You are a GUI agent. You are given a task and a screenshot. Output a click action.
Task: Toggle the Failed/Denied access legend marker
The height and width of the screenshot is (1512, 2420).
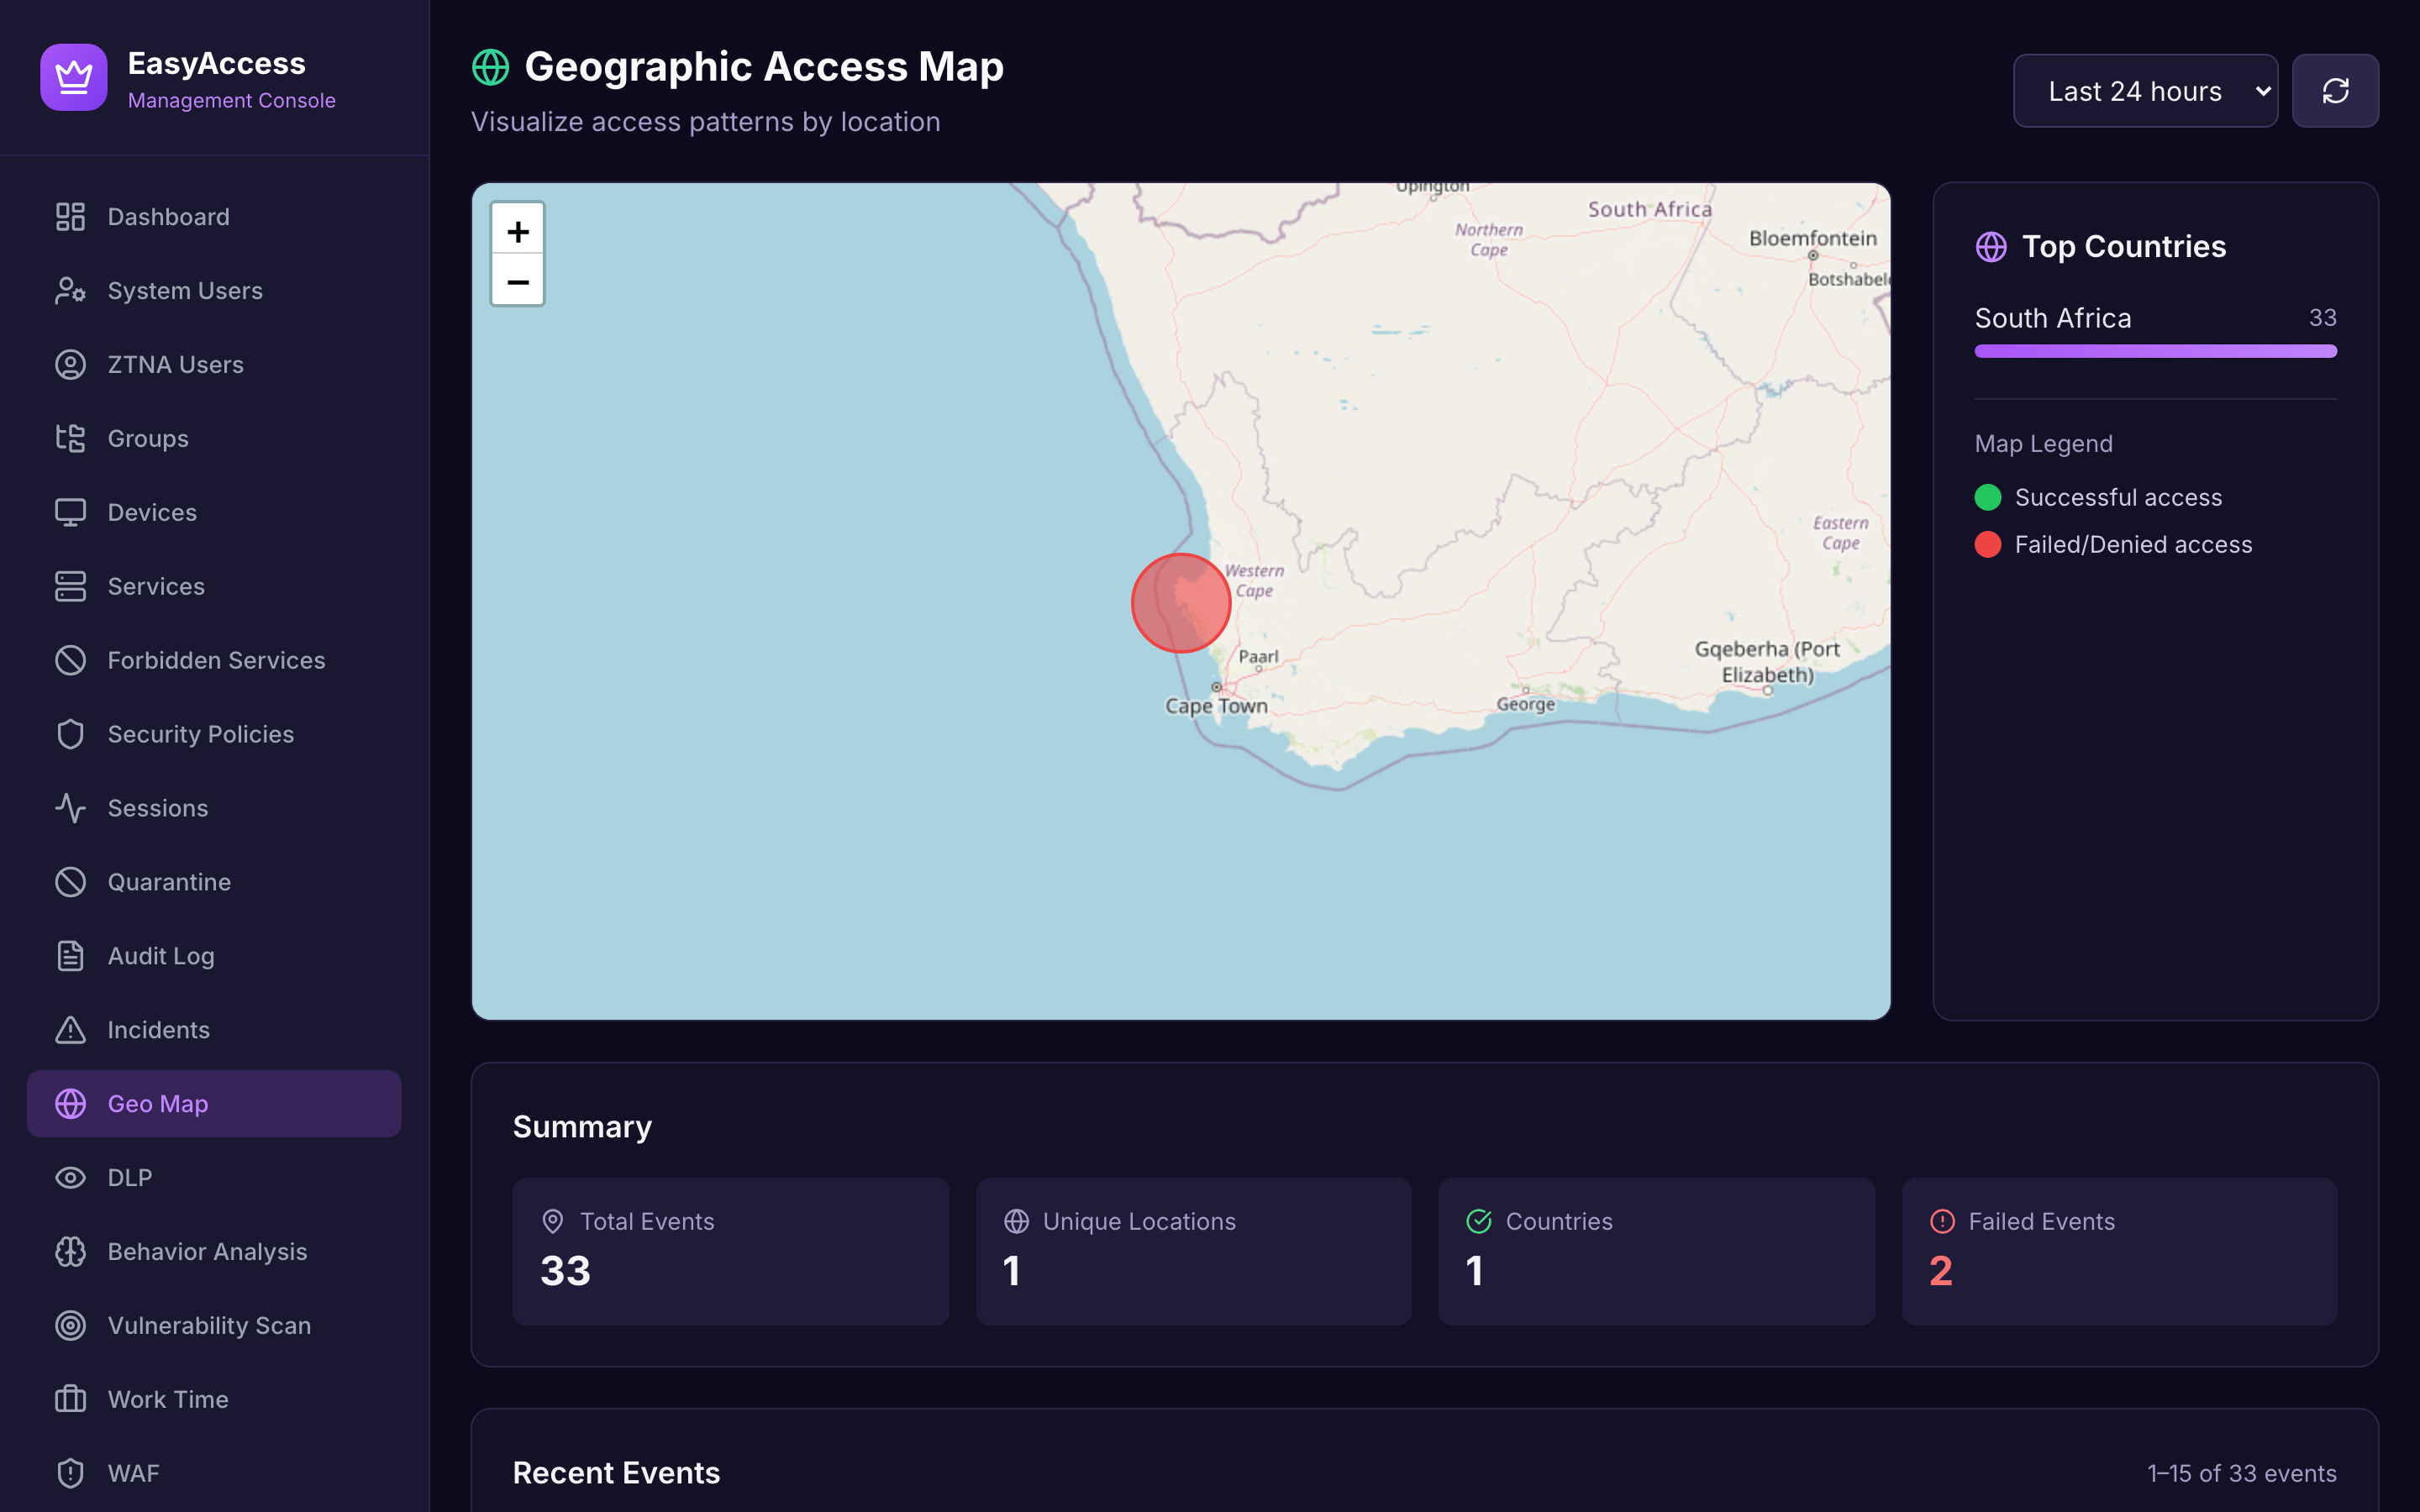pyautogui.click(x=1989, y=544)
